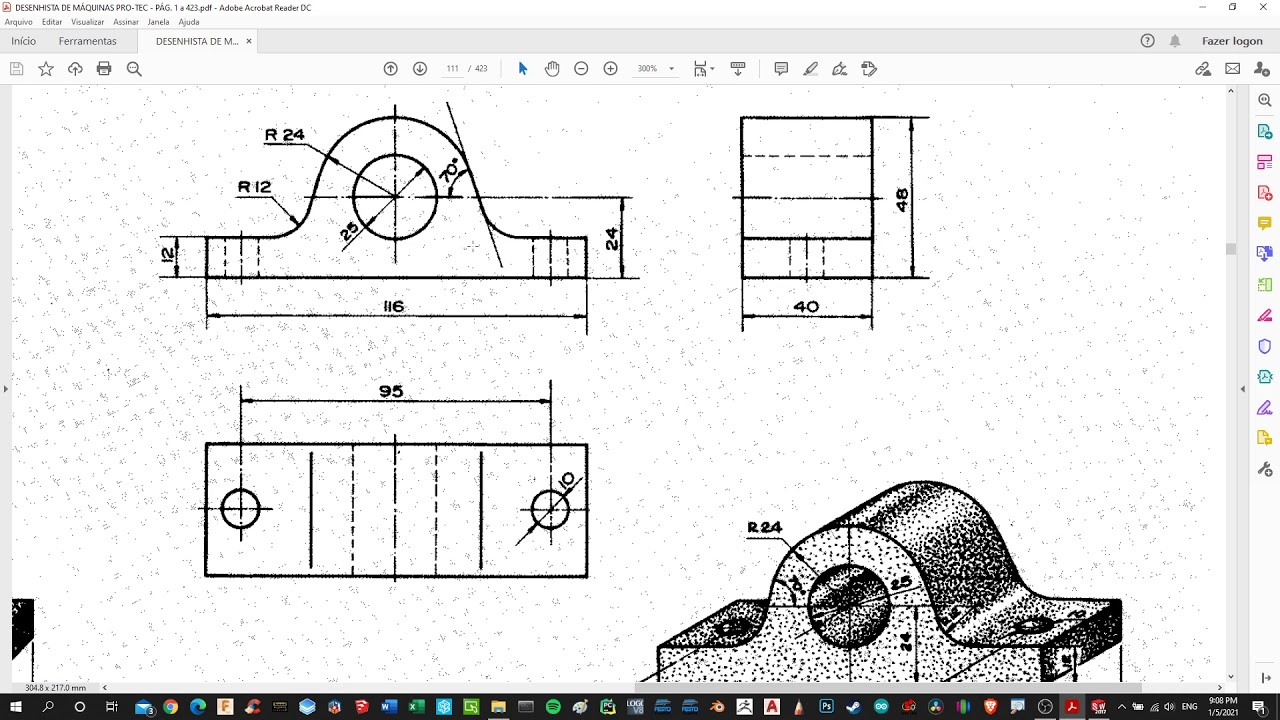
Task: Open More Tools wrench icon
Action: [x=1265, y=469]
